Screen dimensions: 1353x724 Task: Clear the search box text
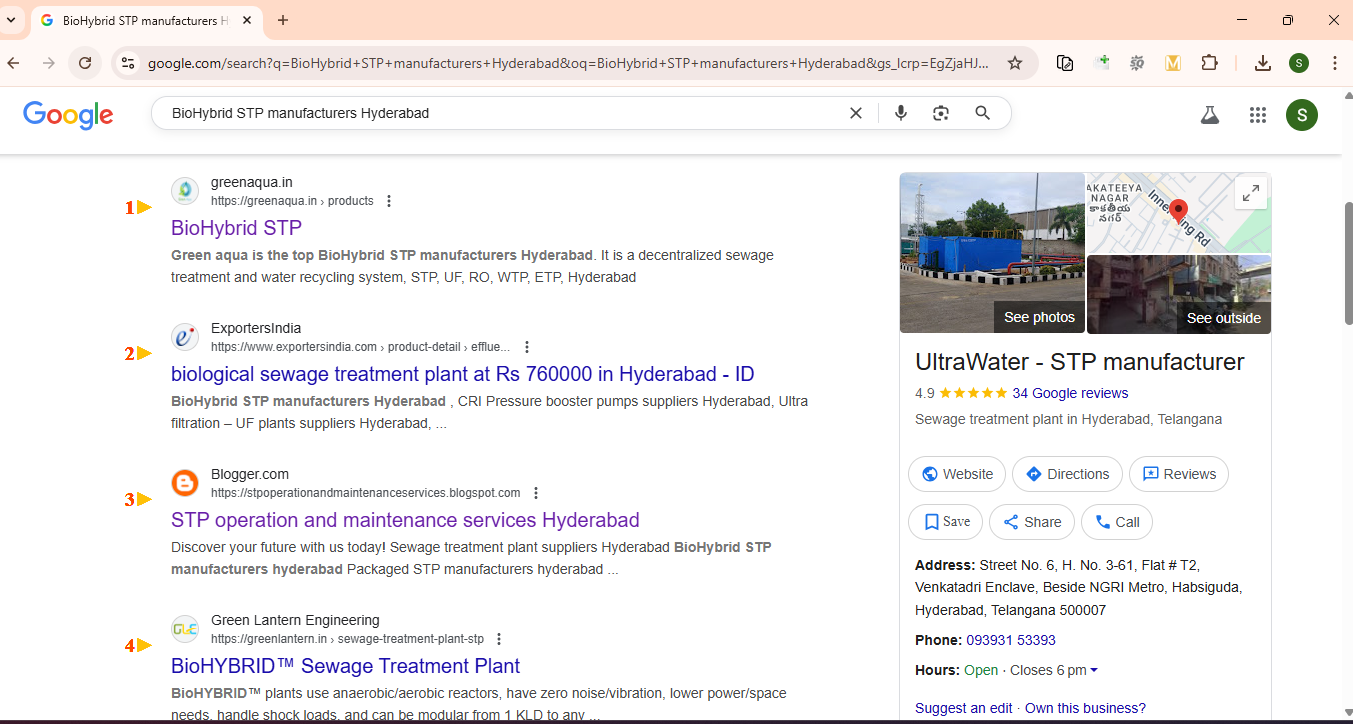856,113
